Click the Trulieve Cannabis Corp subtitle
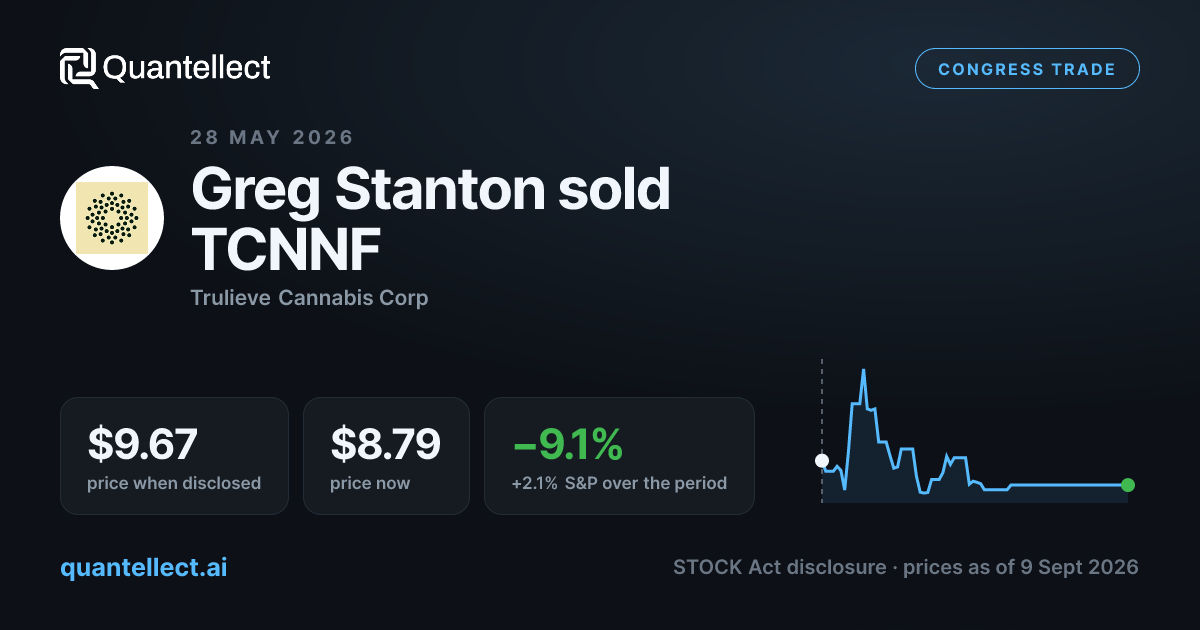This screenshot has width=1200, height=630. [309, 298]
